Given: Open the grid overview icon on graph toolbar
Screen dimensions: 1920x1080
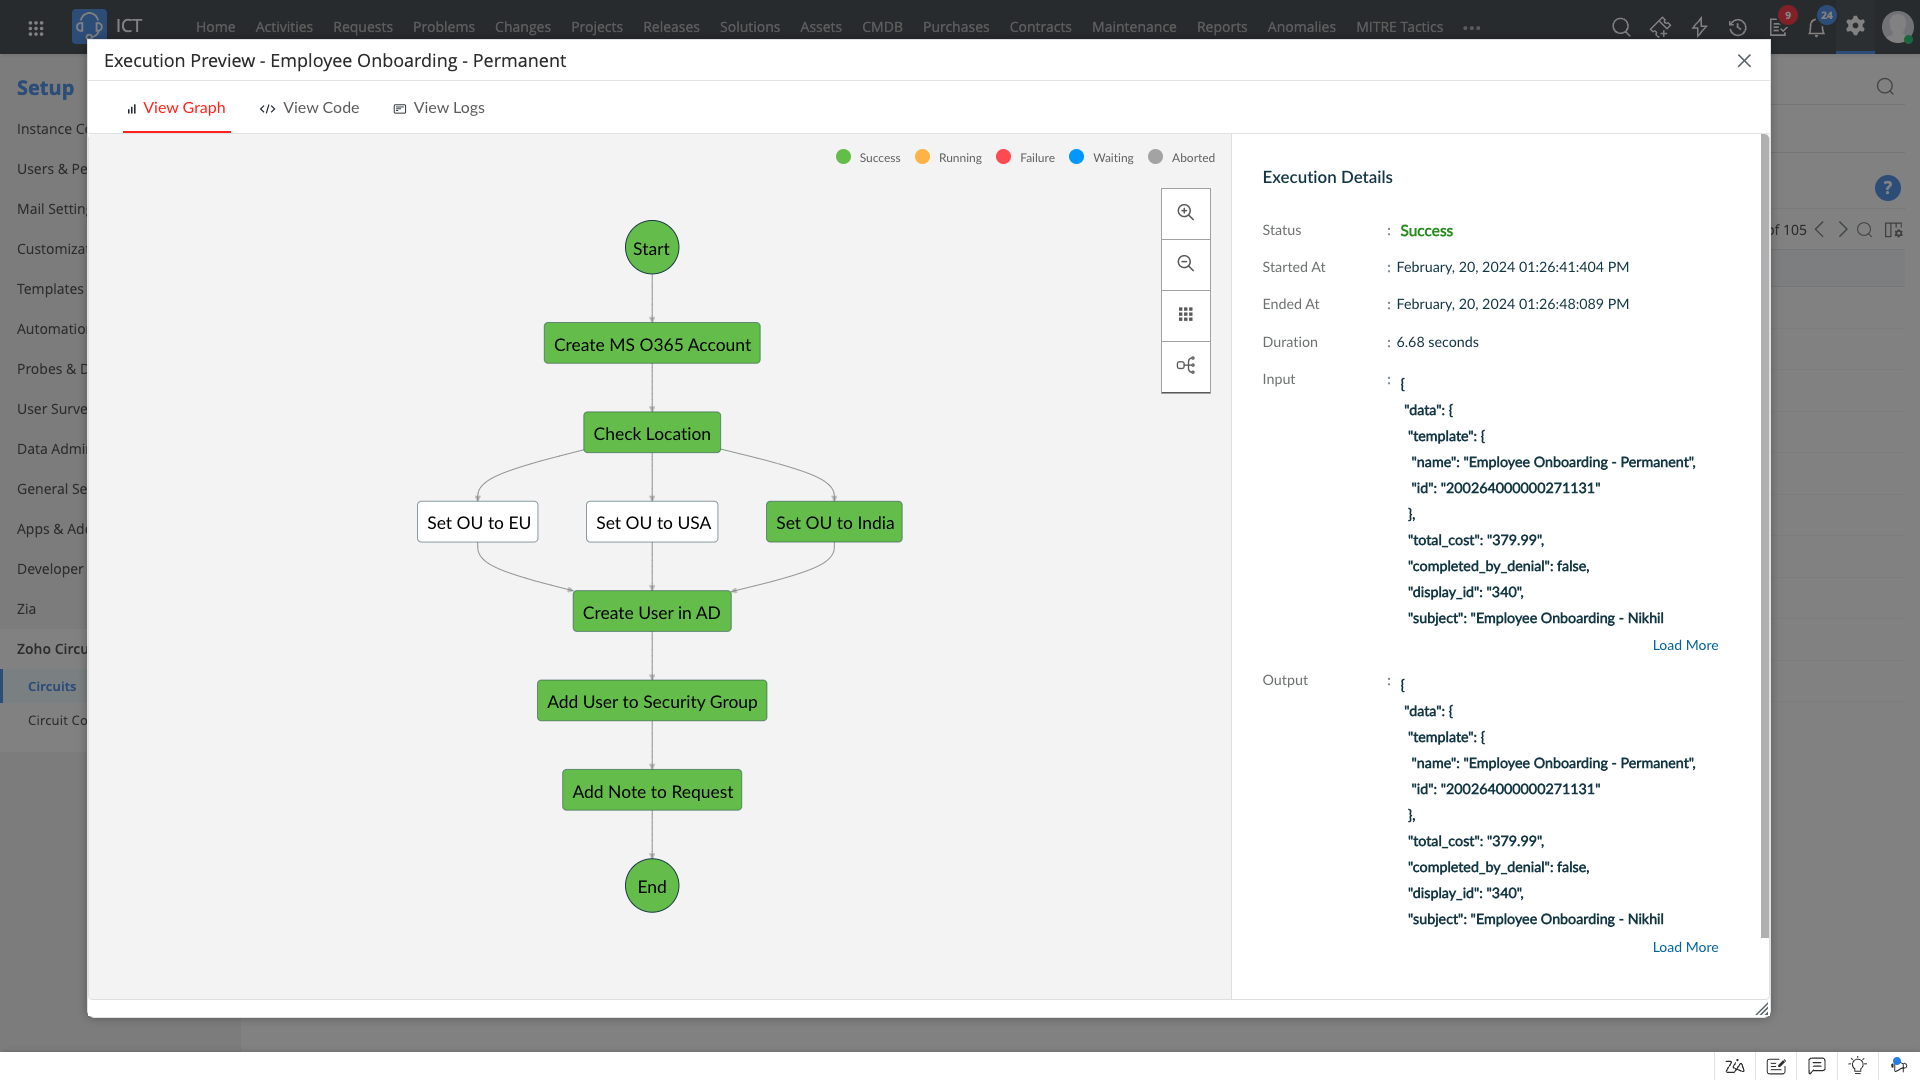Looking at the screenshot, I should tap(1186, 314).
